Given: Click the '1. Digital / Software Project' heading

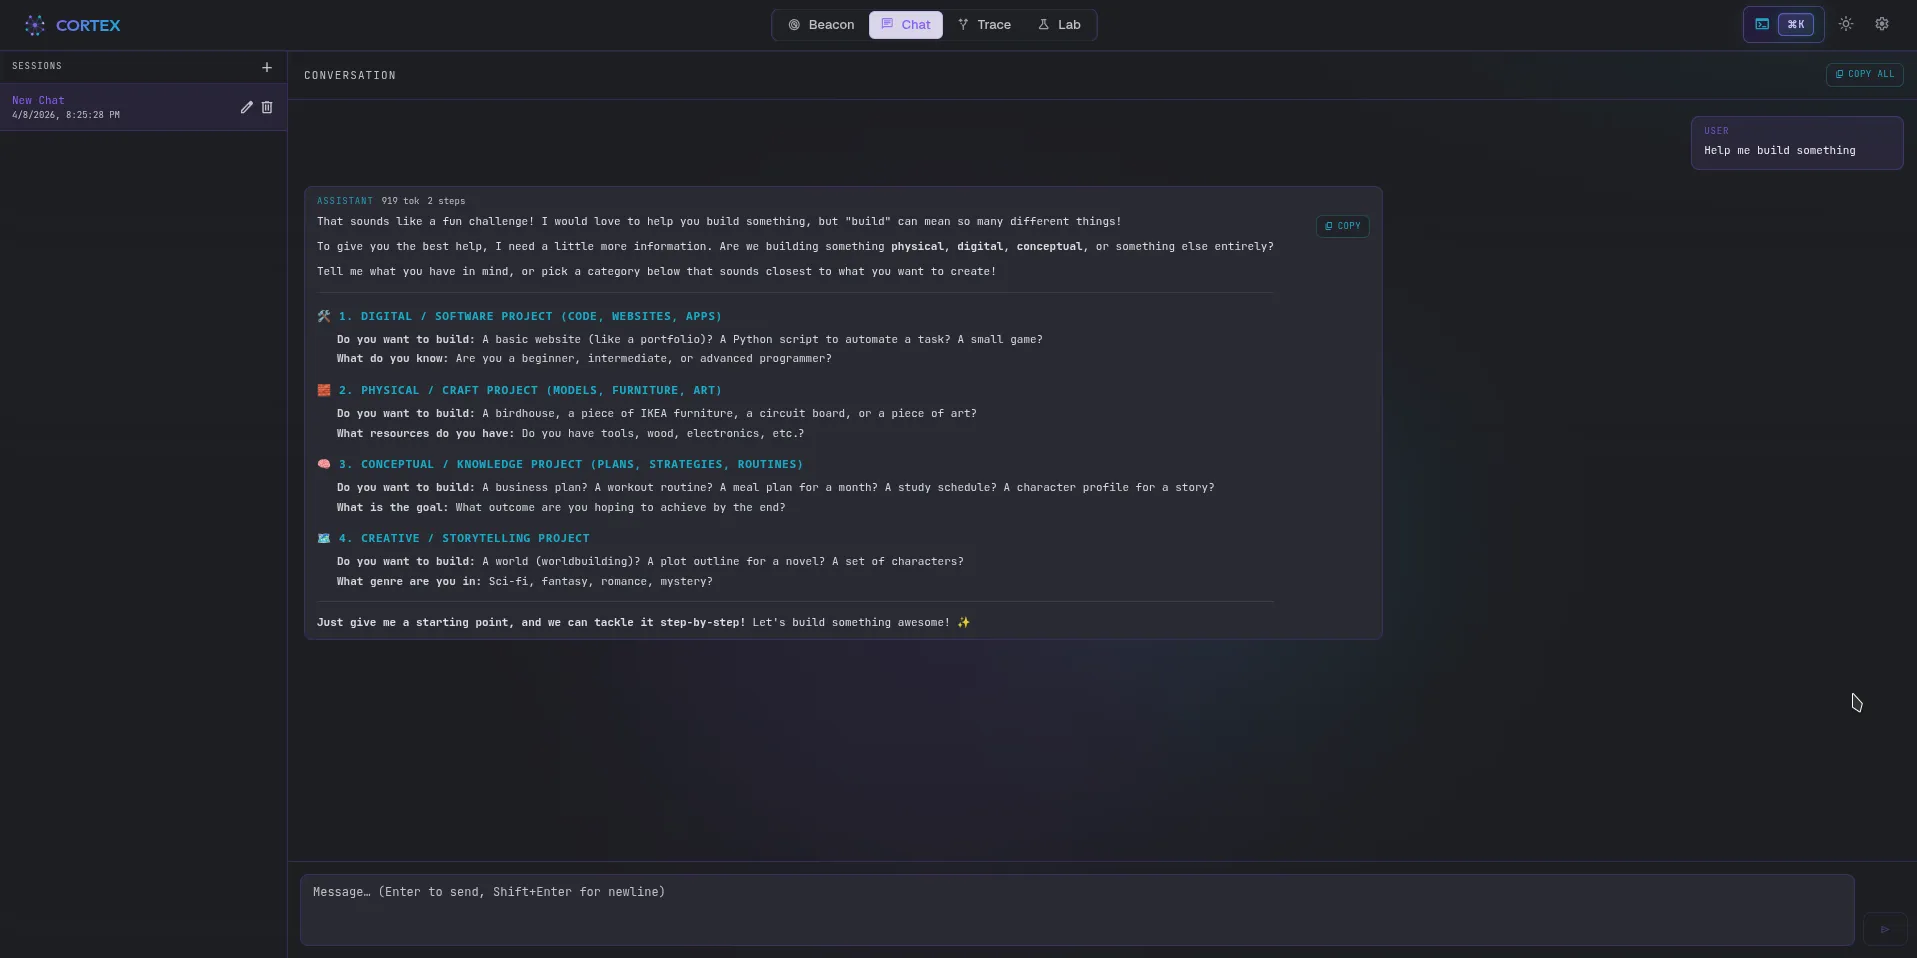Looking at the screenshot, I should pyautogui.click(x=530, y=316).
